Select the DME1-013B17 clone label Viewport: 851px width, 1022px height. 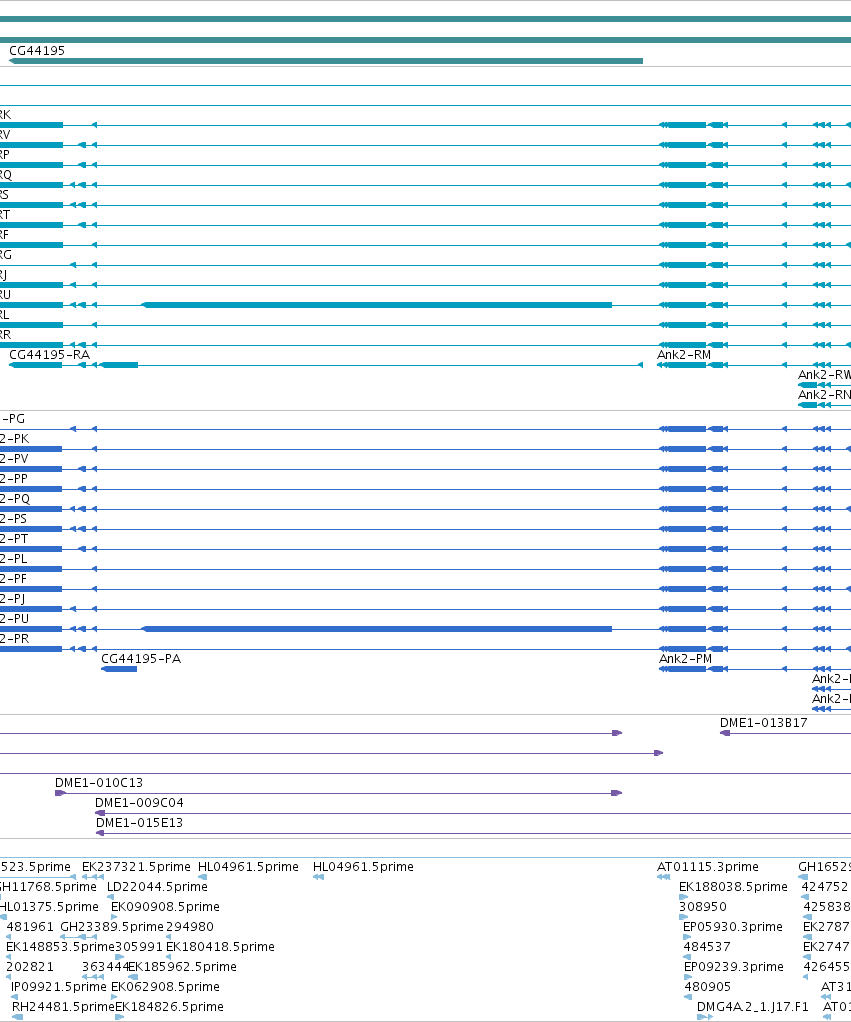[x=764, y=723]
